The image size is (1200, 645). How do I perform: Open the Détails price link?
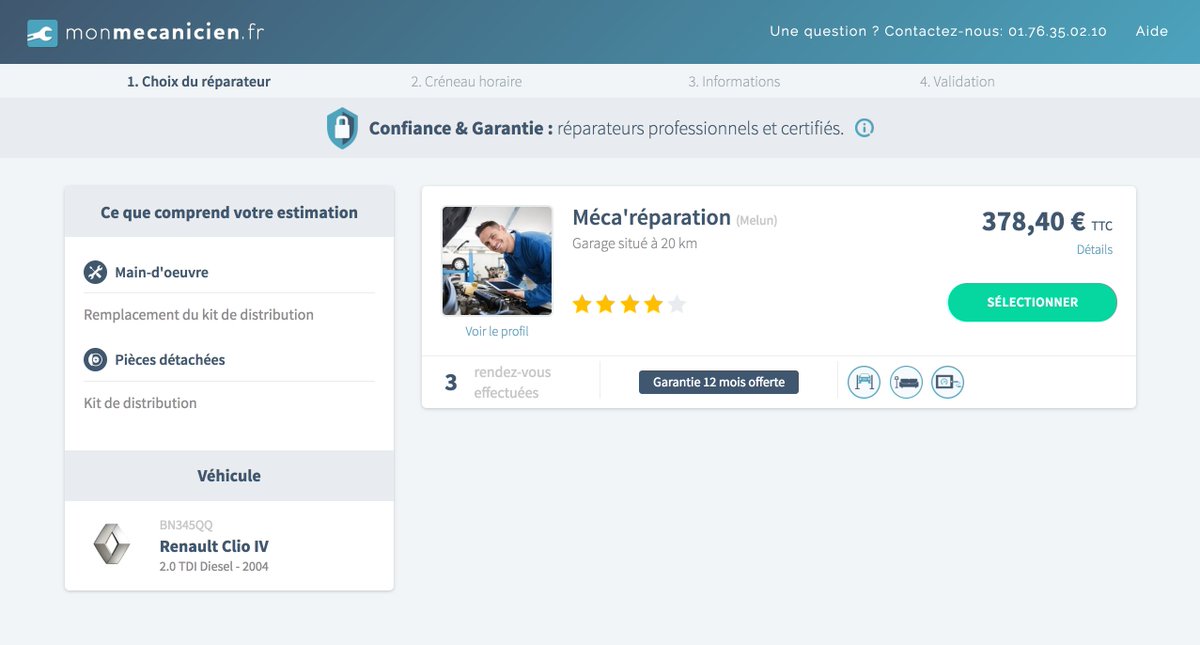tap(1094, 250)
